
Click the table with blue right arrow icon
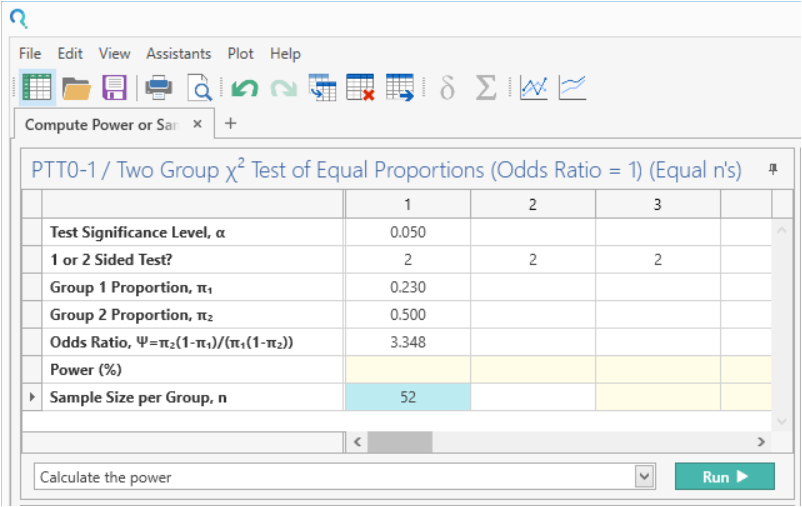click(400, 87)
